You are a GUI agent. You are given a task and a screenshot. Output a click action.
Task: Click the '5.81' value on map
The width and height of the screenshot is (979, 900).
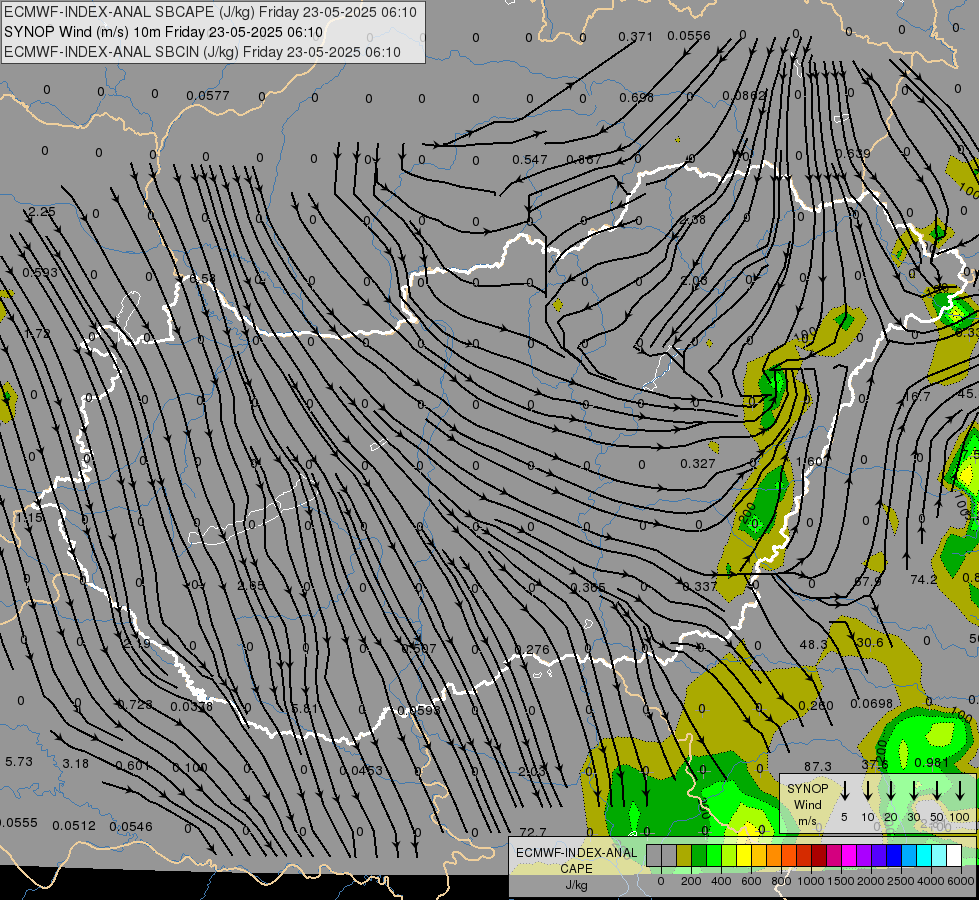pos(305,709)
